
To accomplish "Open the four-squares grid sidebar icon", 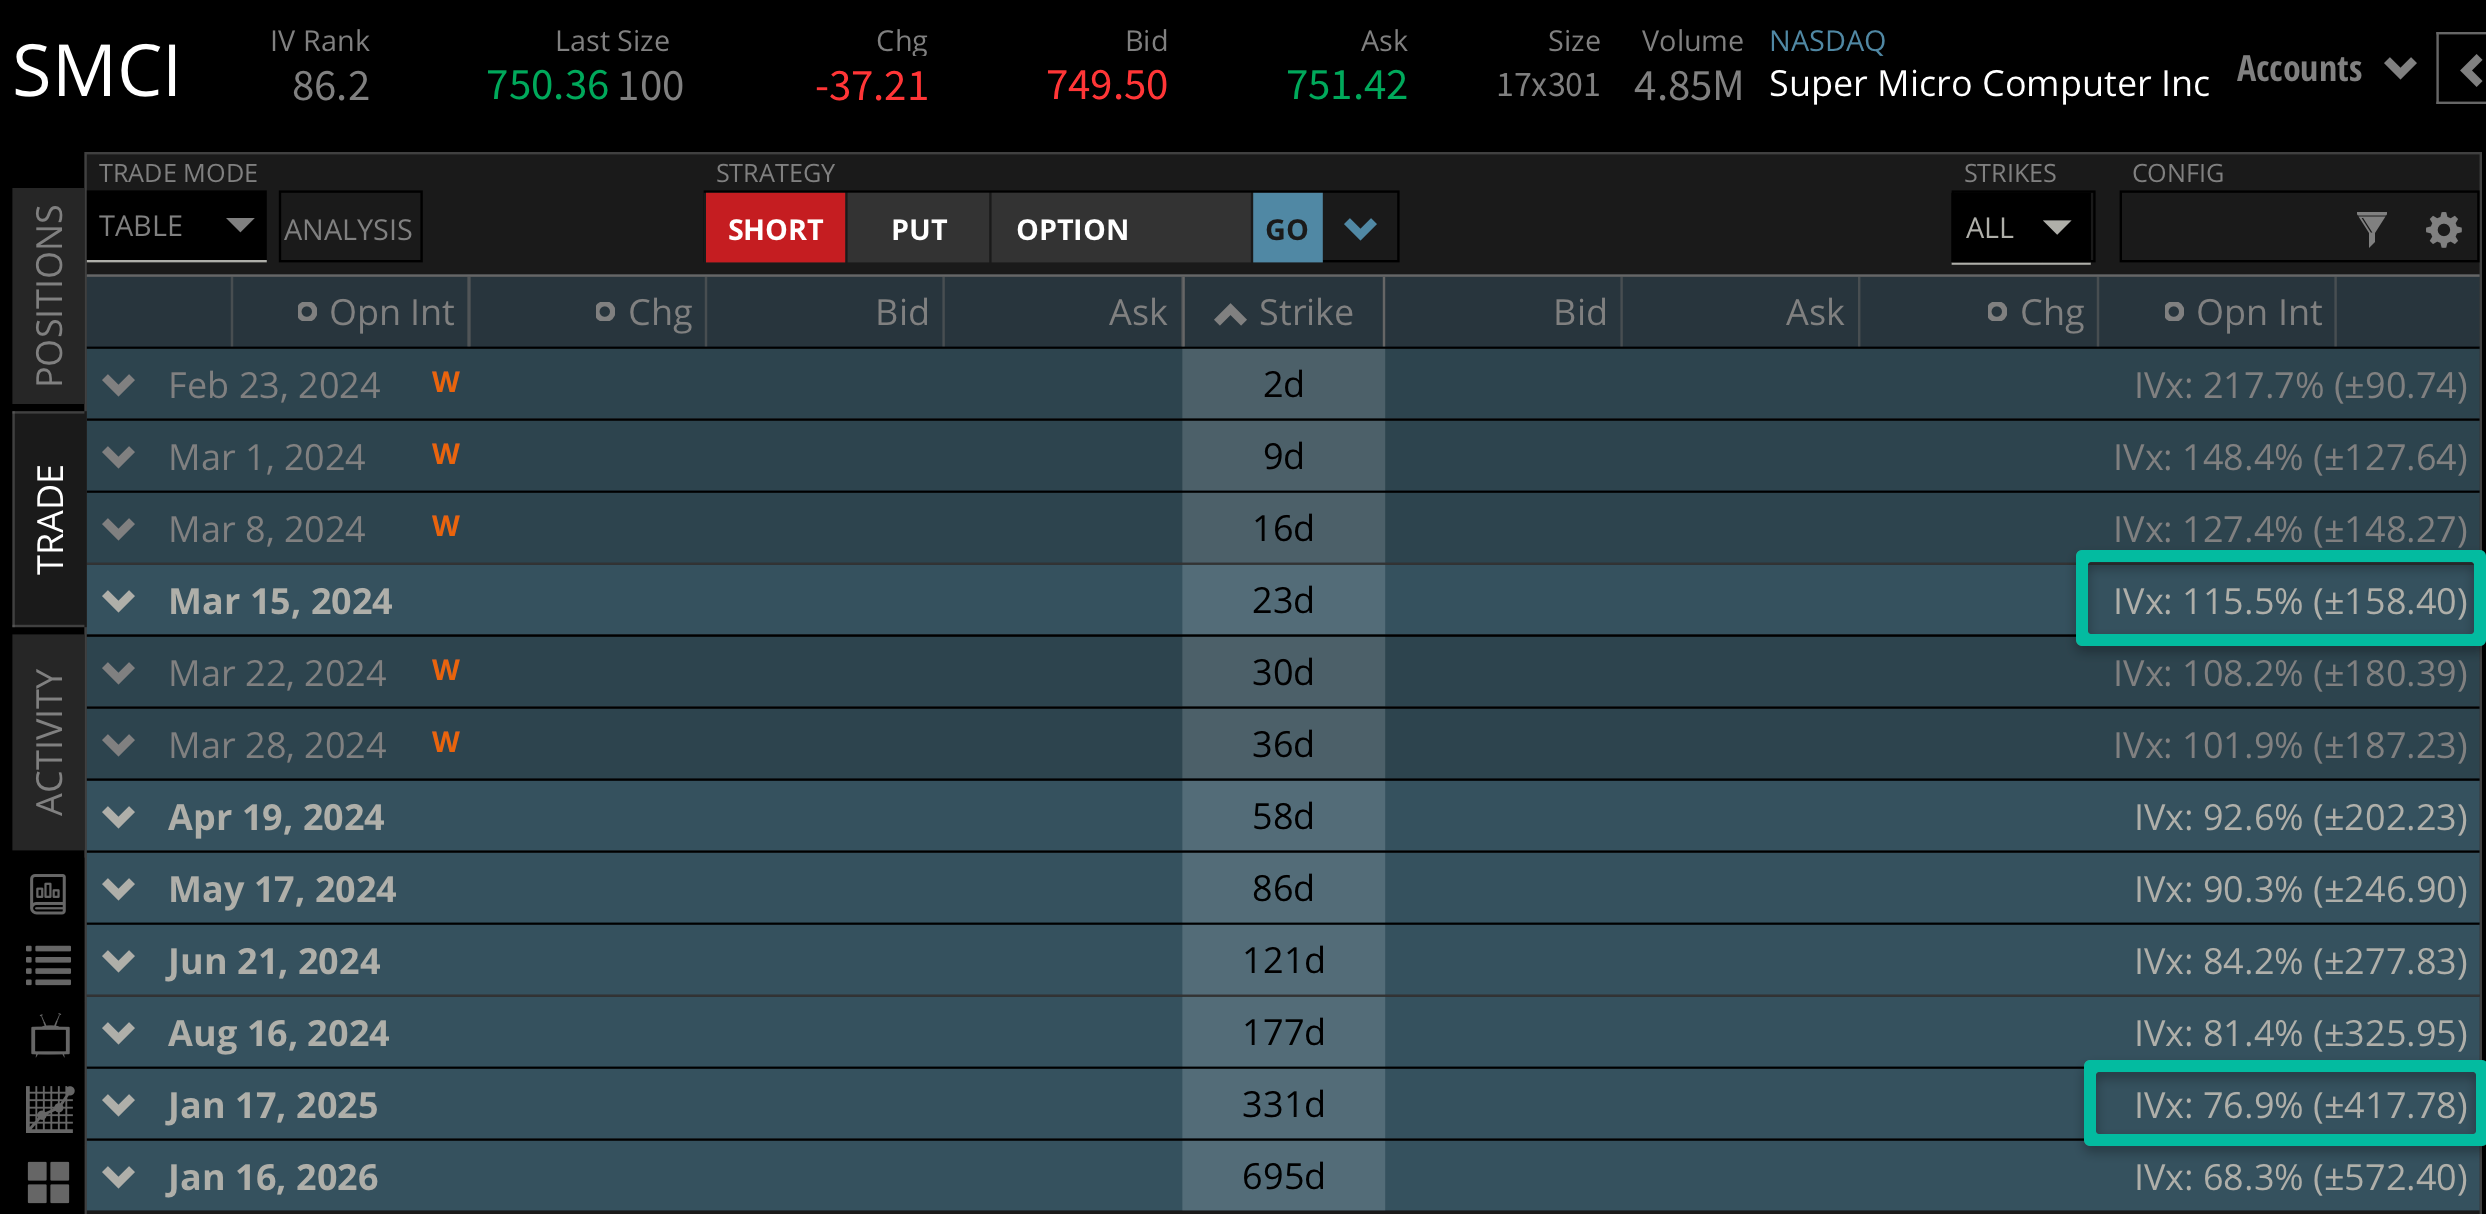I will point(48,1181).
